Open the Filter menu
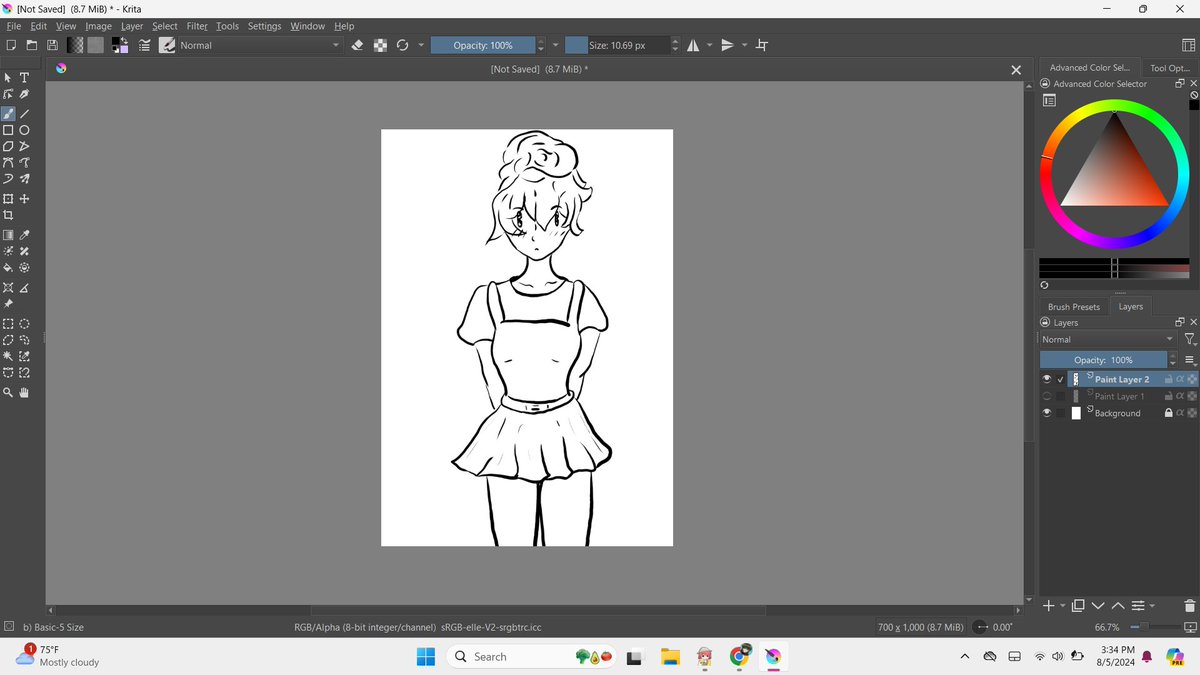 [x=197, y=26]
